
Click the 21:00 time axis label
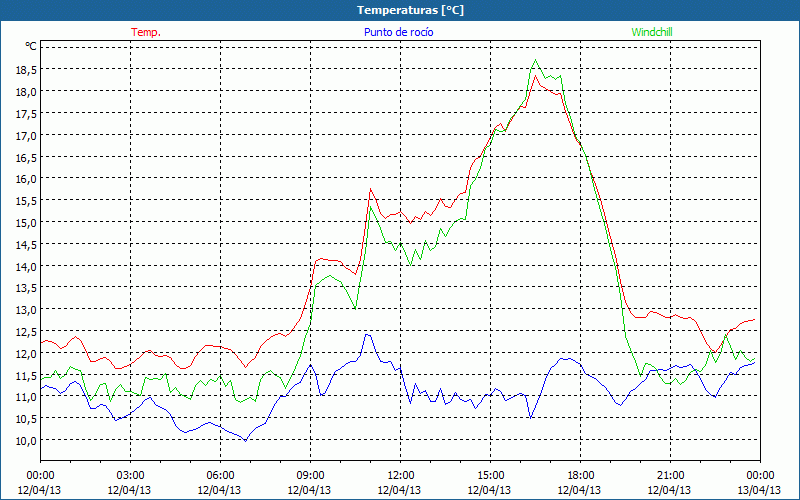click(670, 476)
